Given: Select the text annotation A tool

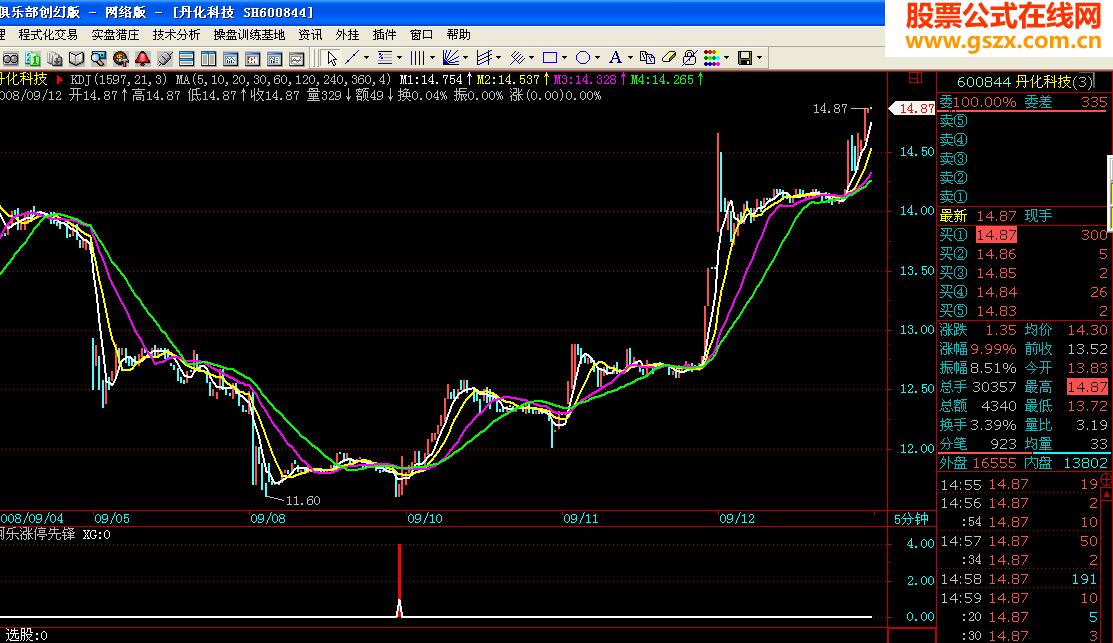Looking at the screenshot, I should tap(615, 58).
